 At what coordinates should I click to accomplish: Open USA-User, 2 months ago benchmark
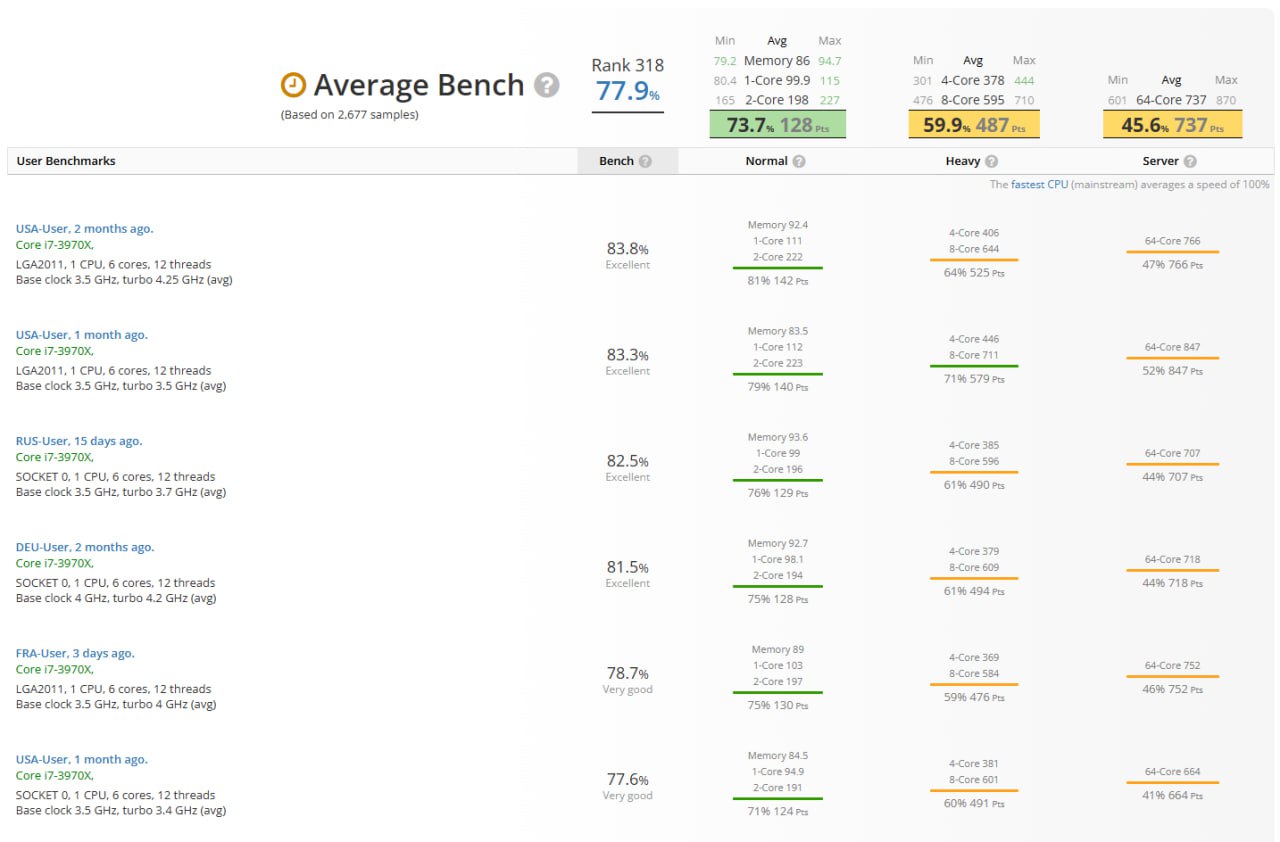(84, 229)
